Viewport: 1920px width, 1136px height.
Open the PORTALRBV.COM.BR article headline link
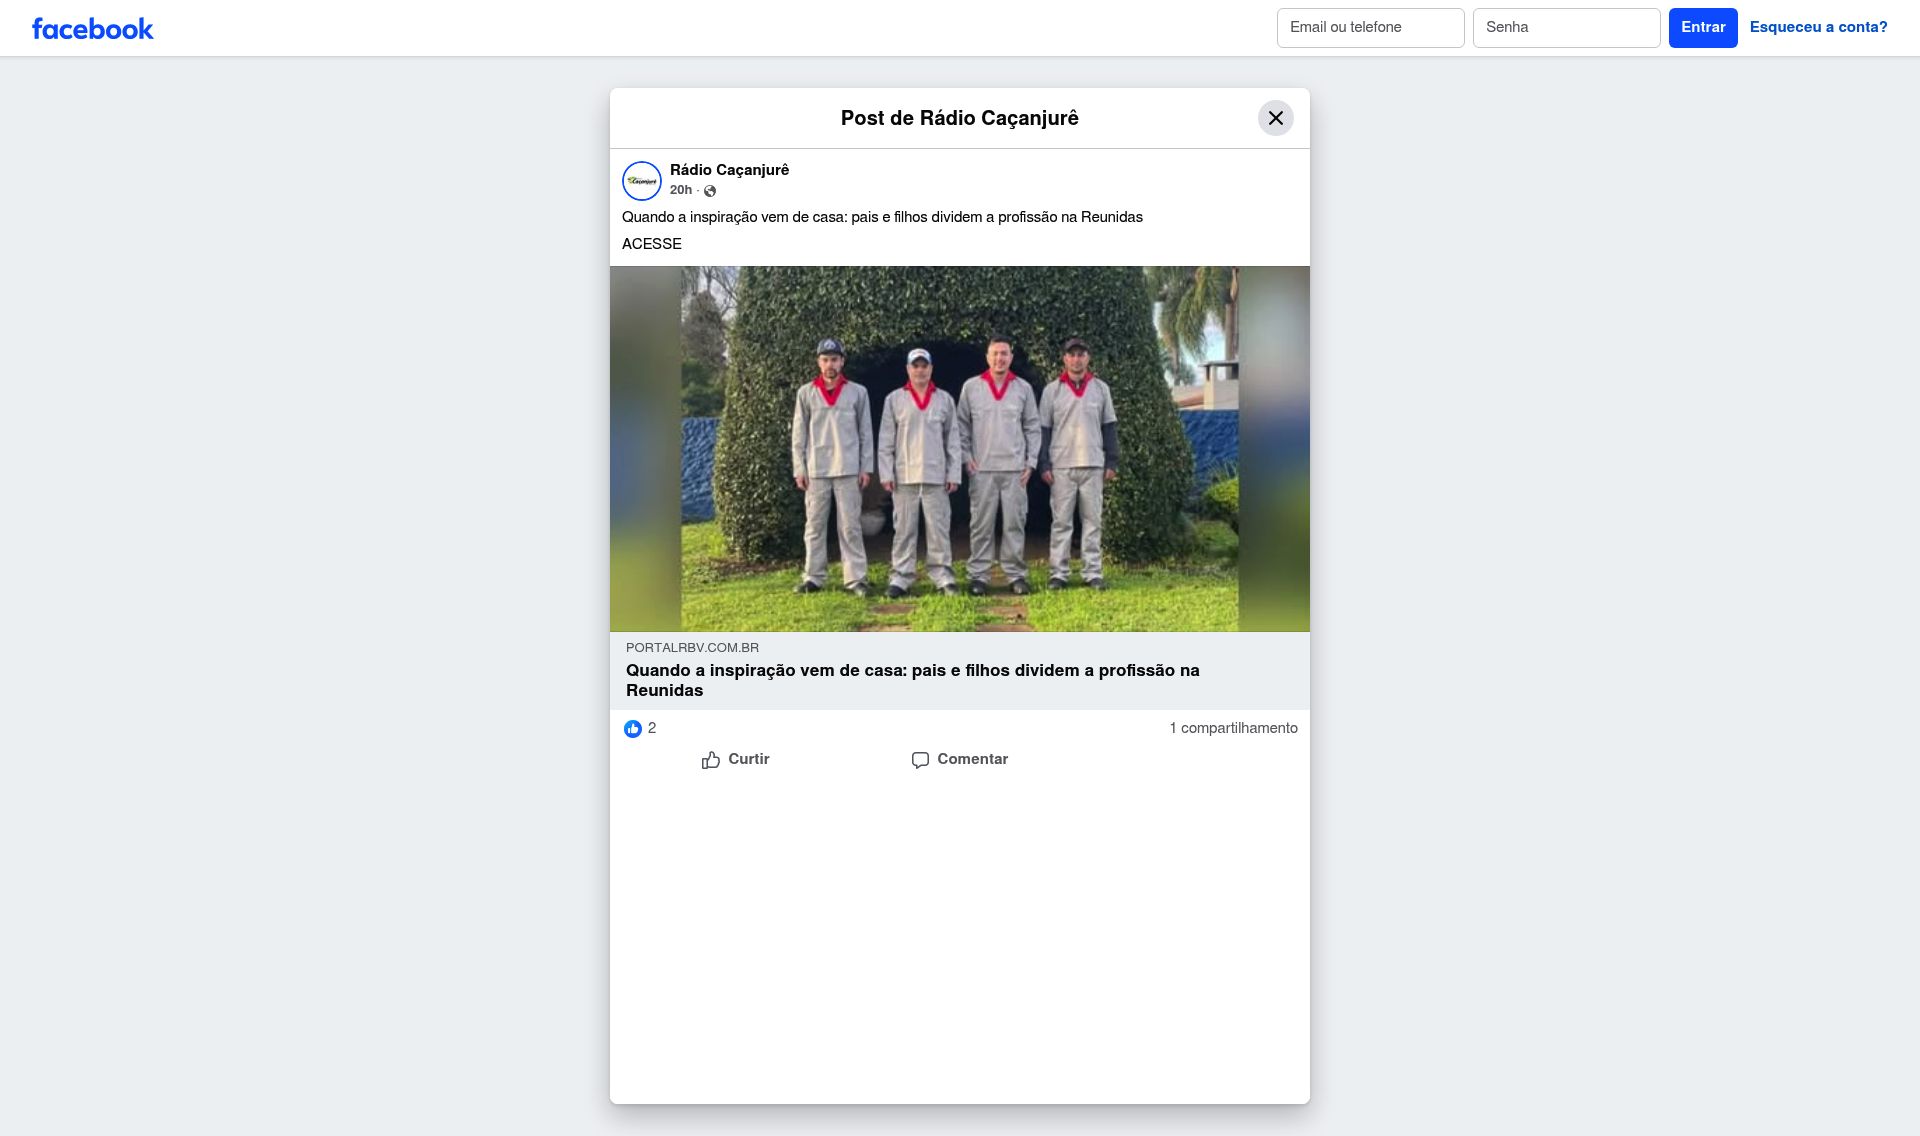[912, 680]
